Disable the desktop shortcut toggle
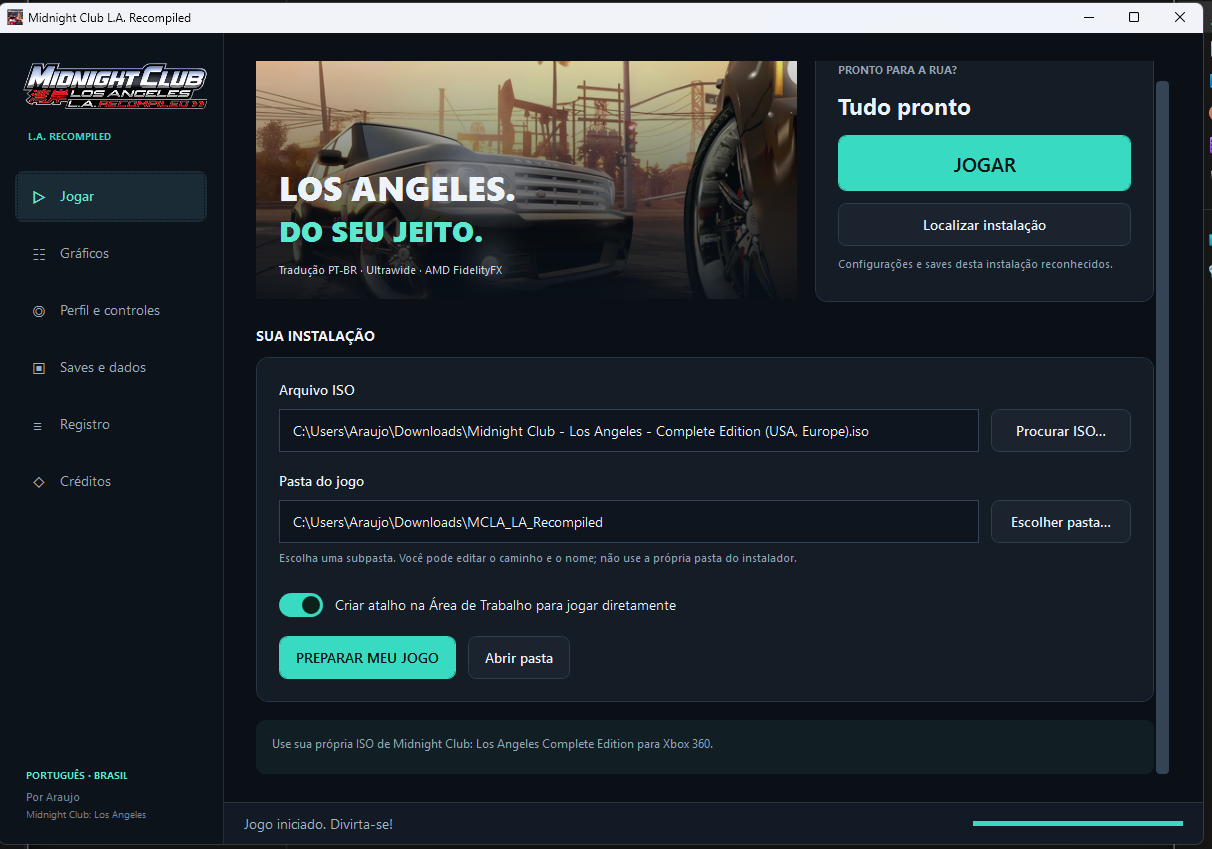The width and height of the screenshot is (1212, 849). coord(301,605)
